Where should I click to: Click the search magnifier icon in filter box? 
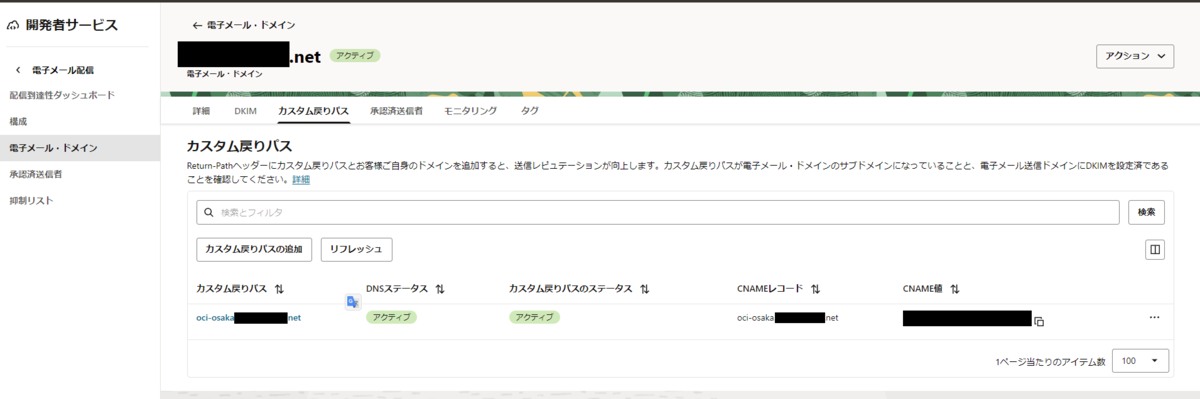209,212
